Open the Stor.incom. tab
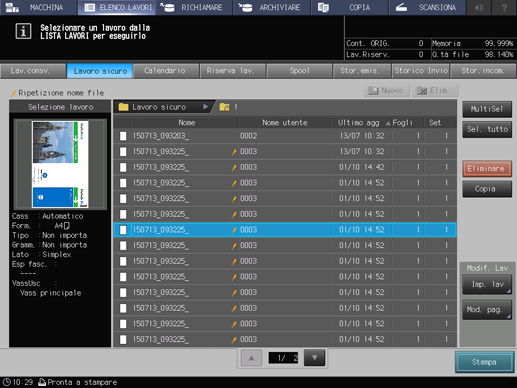Image resolution: width=517 pixels, height=388 pixels. tap(483, 71)
